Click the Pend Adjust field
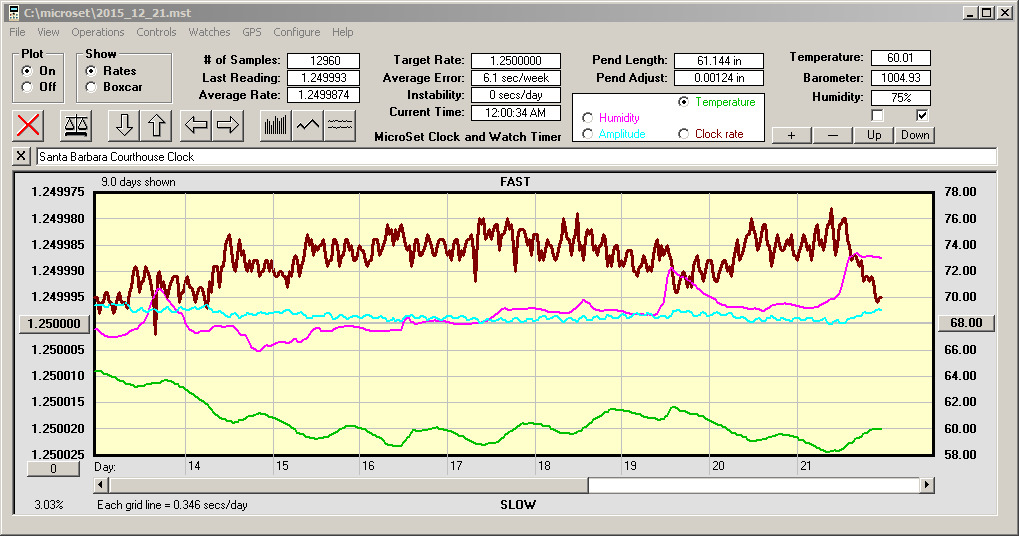This screenshot has width=1019, height=536. (719, 78)
